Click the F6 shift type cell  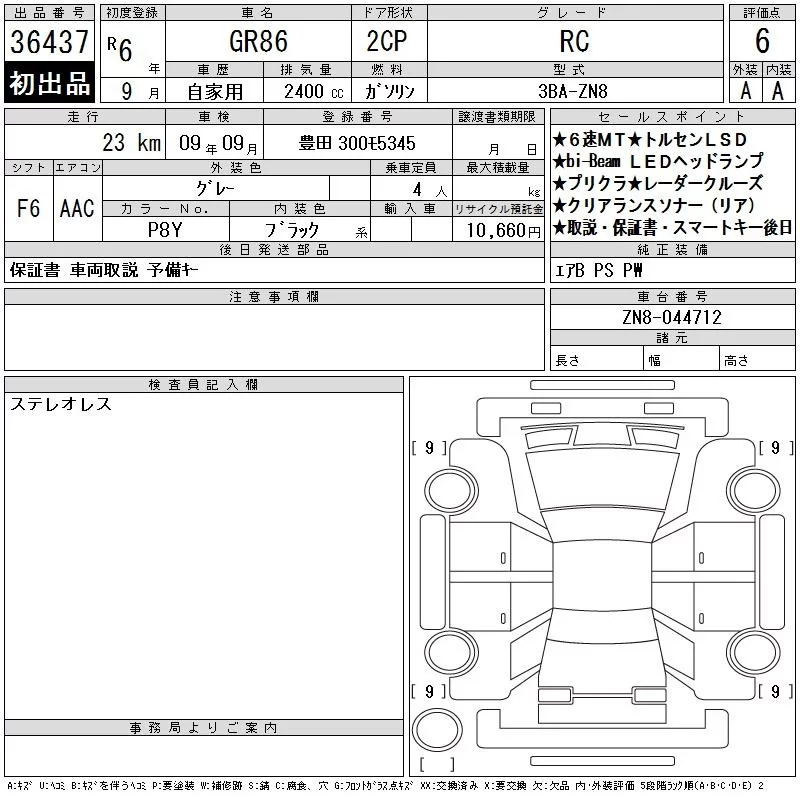pyautogui.click(x=28, y=208)
